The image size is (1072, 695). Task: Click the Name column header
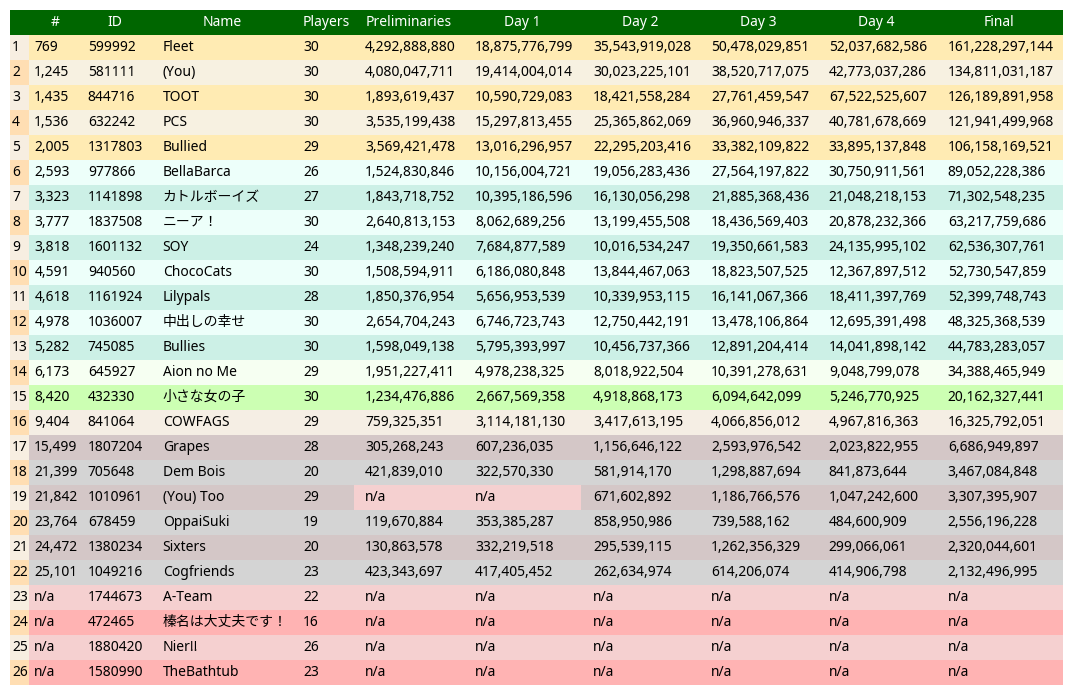pyautogui.click(x=222, y=21)
